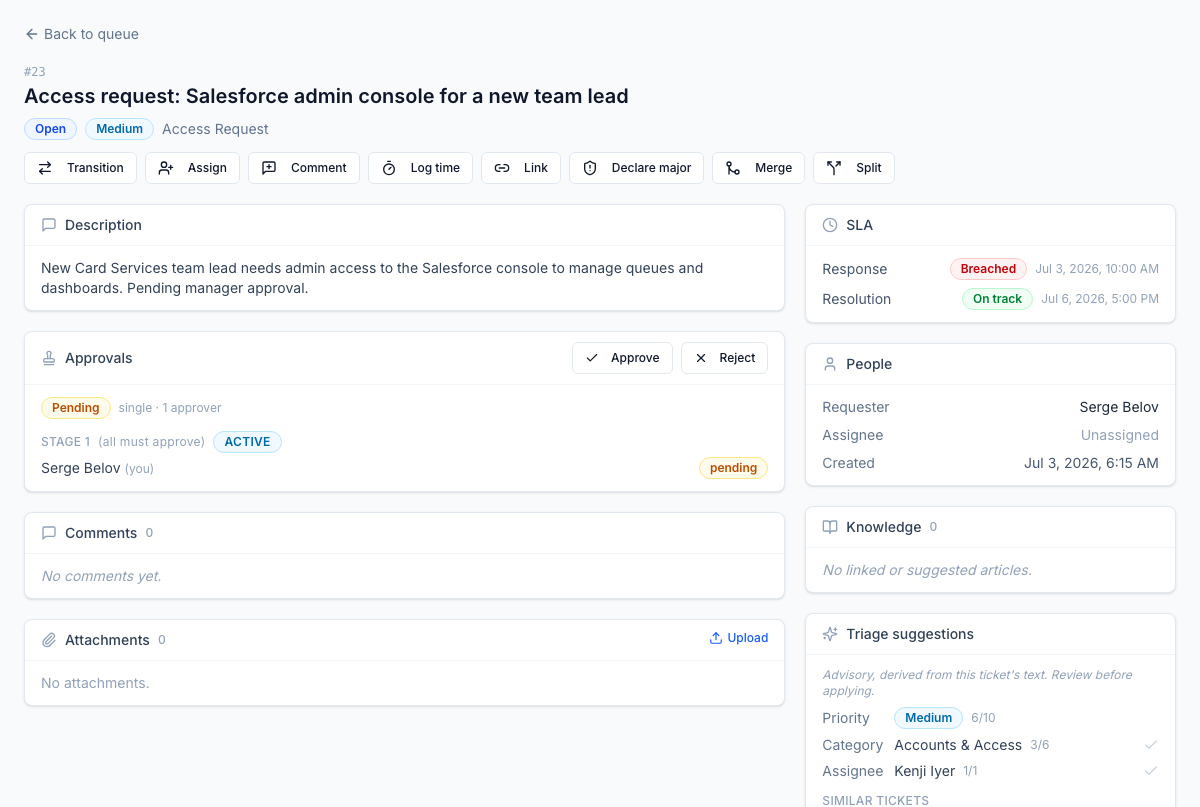Click the No comments yet text
1200x807 pixels.
click(101, 576)
